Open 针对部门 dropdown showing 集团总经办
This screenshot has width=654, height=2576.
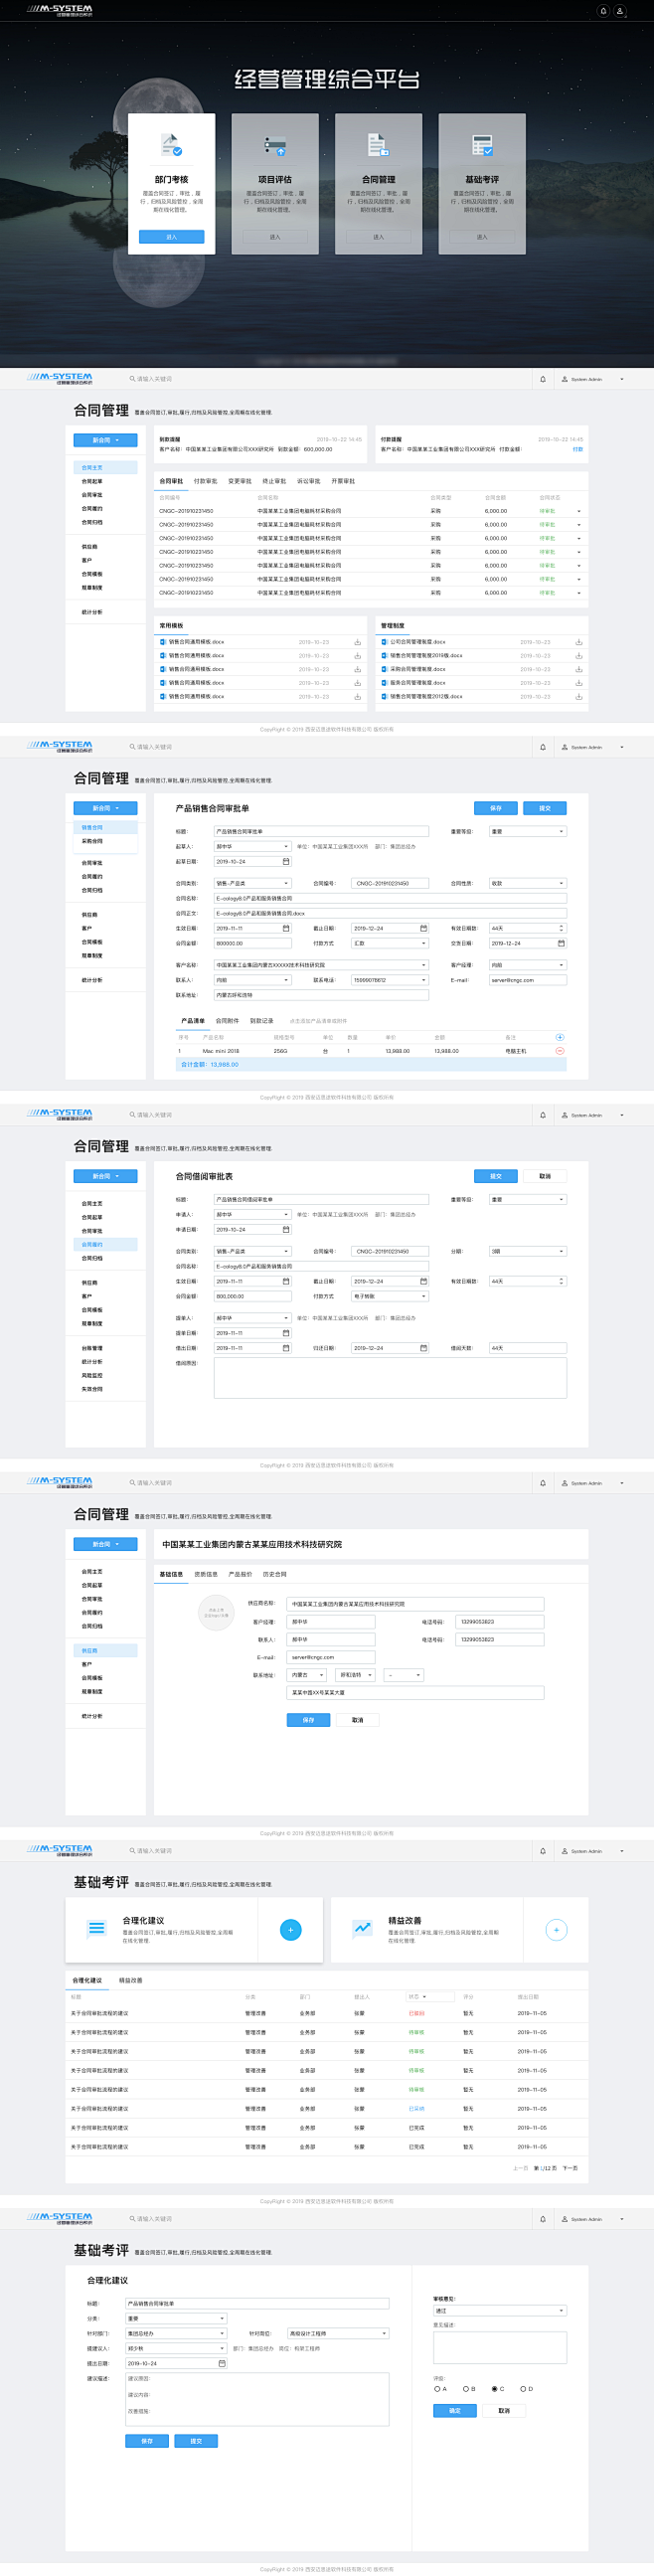176,2333
